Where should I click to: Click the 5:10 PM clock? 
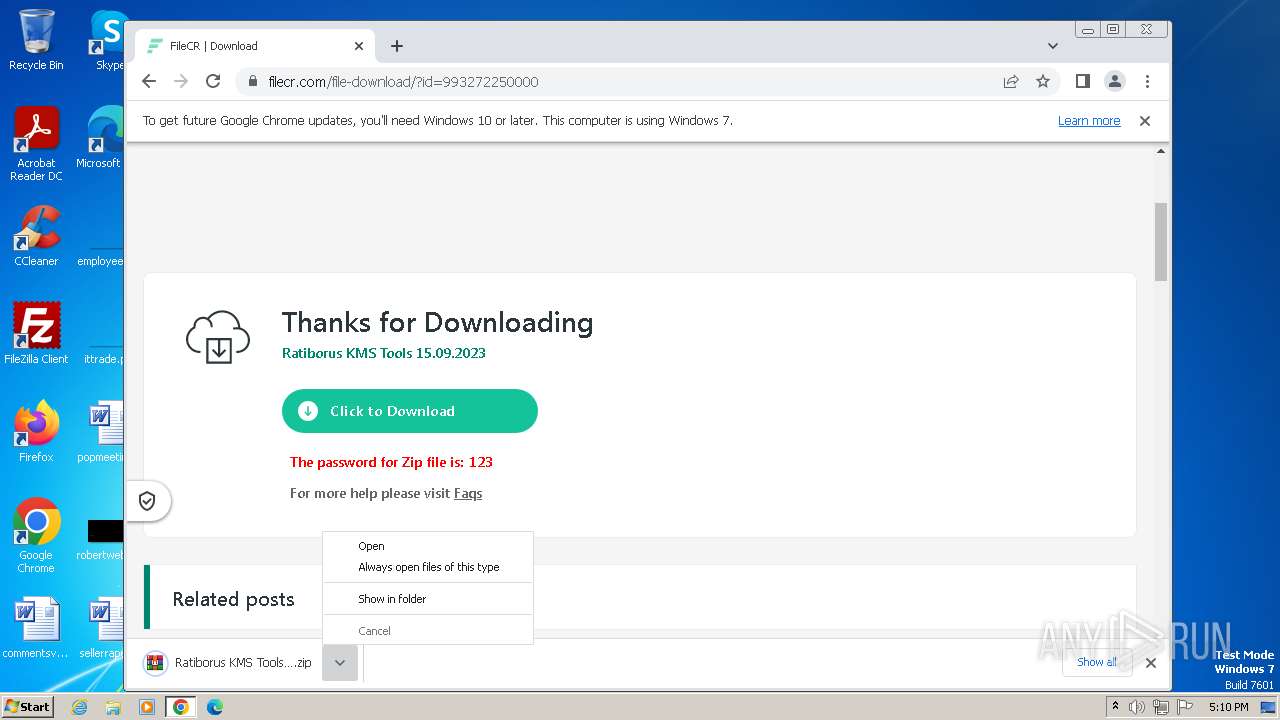tap(1229, 707)
